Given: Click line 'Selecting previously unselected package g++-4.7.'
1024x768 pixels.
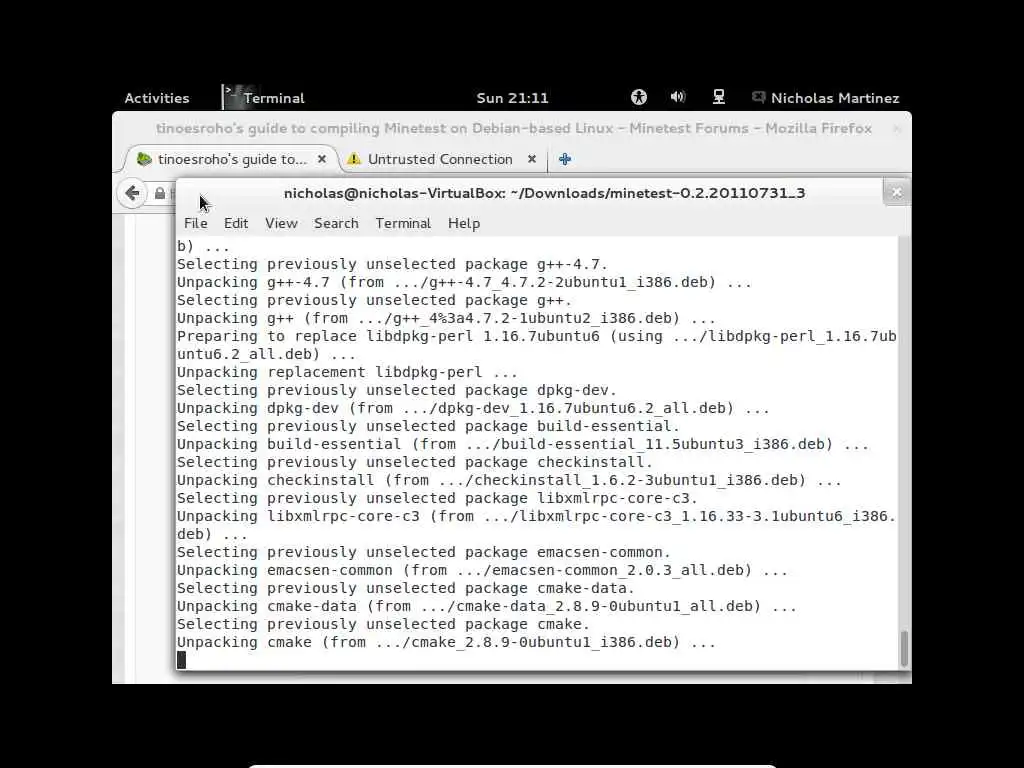Looking at the screenshot, I should (392, 264).
